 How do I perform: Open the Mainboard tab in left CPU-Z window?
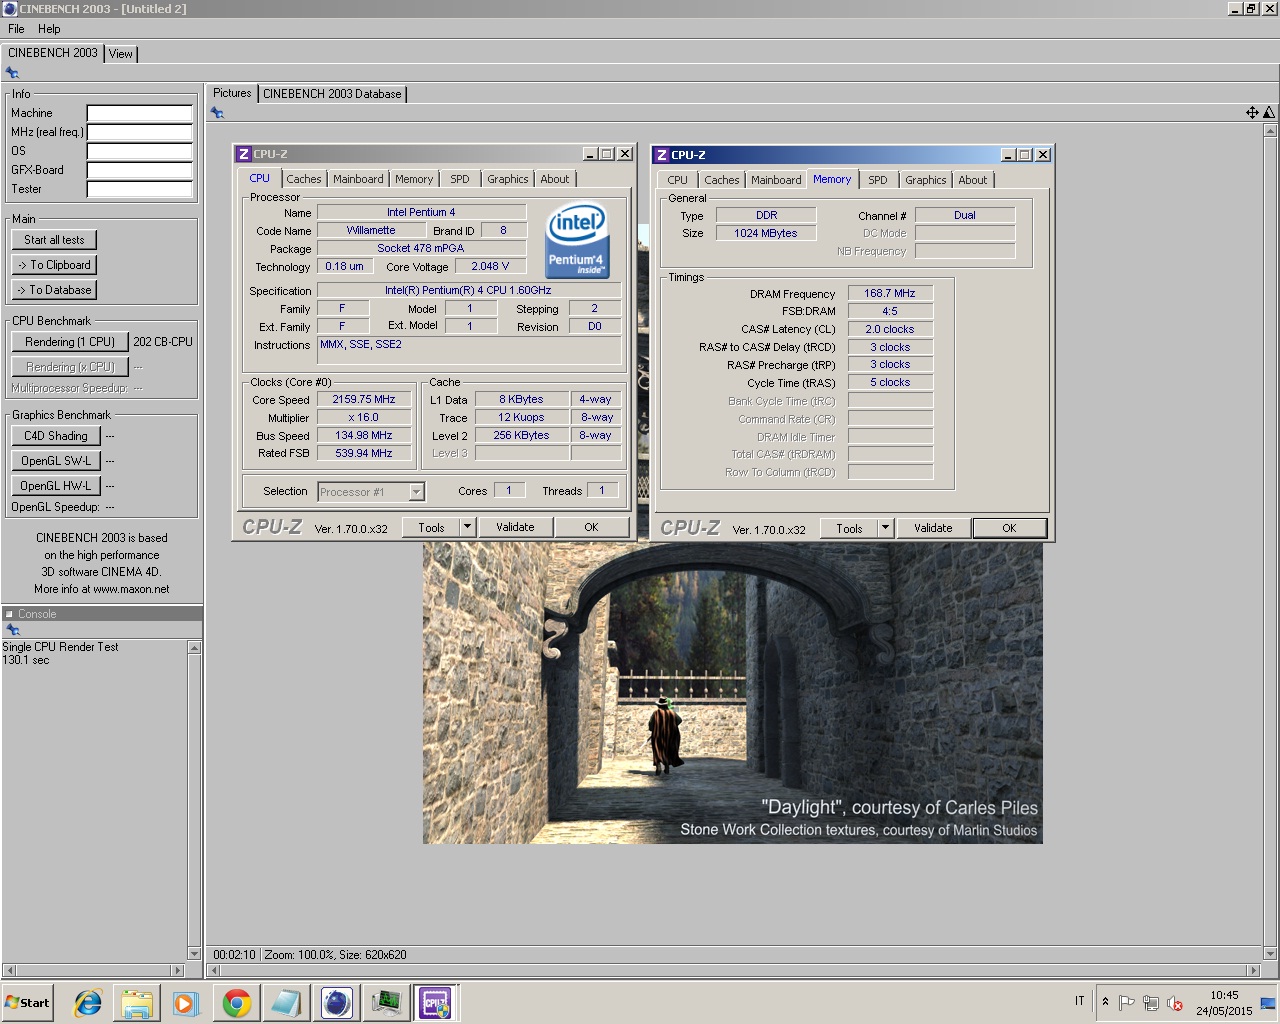[x=358, y=179]
